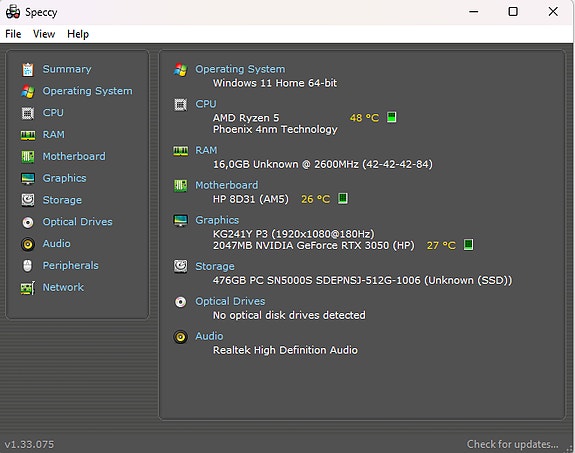The height and width of the screenshot is (453, 575).
Task: Open the Help menu
Action: tap(78, 34)
